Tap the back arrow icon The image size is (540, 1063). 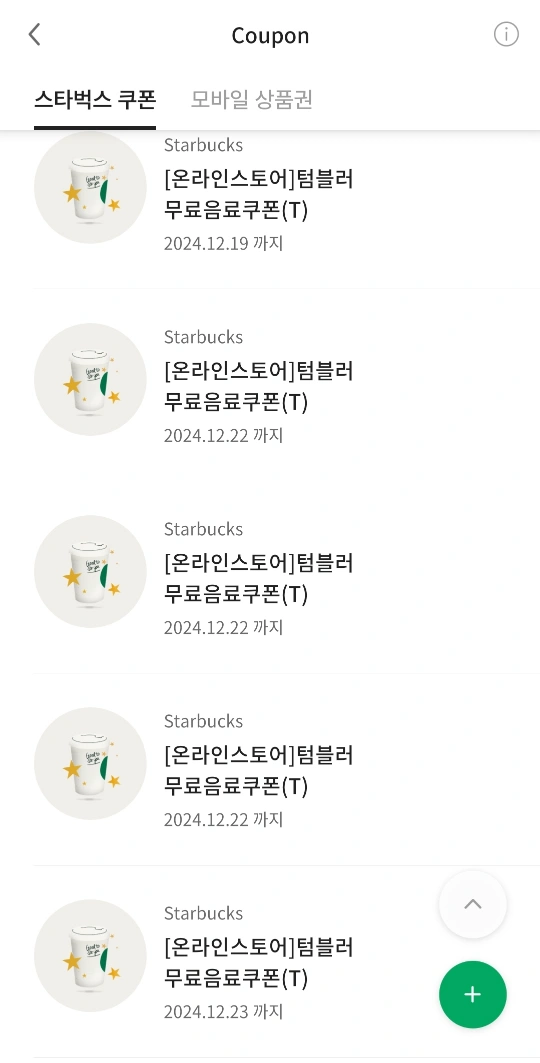coord(35,35)
